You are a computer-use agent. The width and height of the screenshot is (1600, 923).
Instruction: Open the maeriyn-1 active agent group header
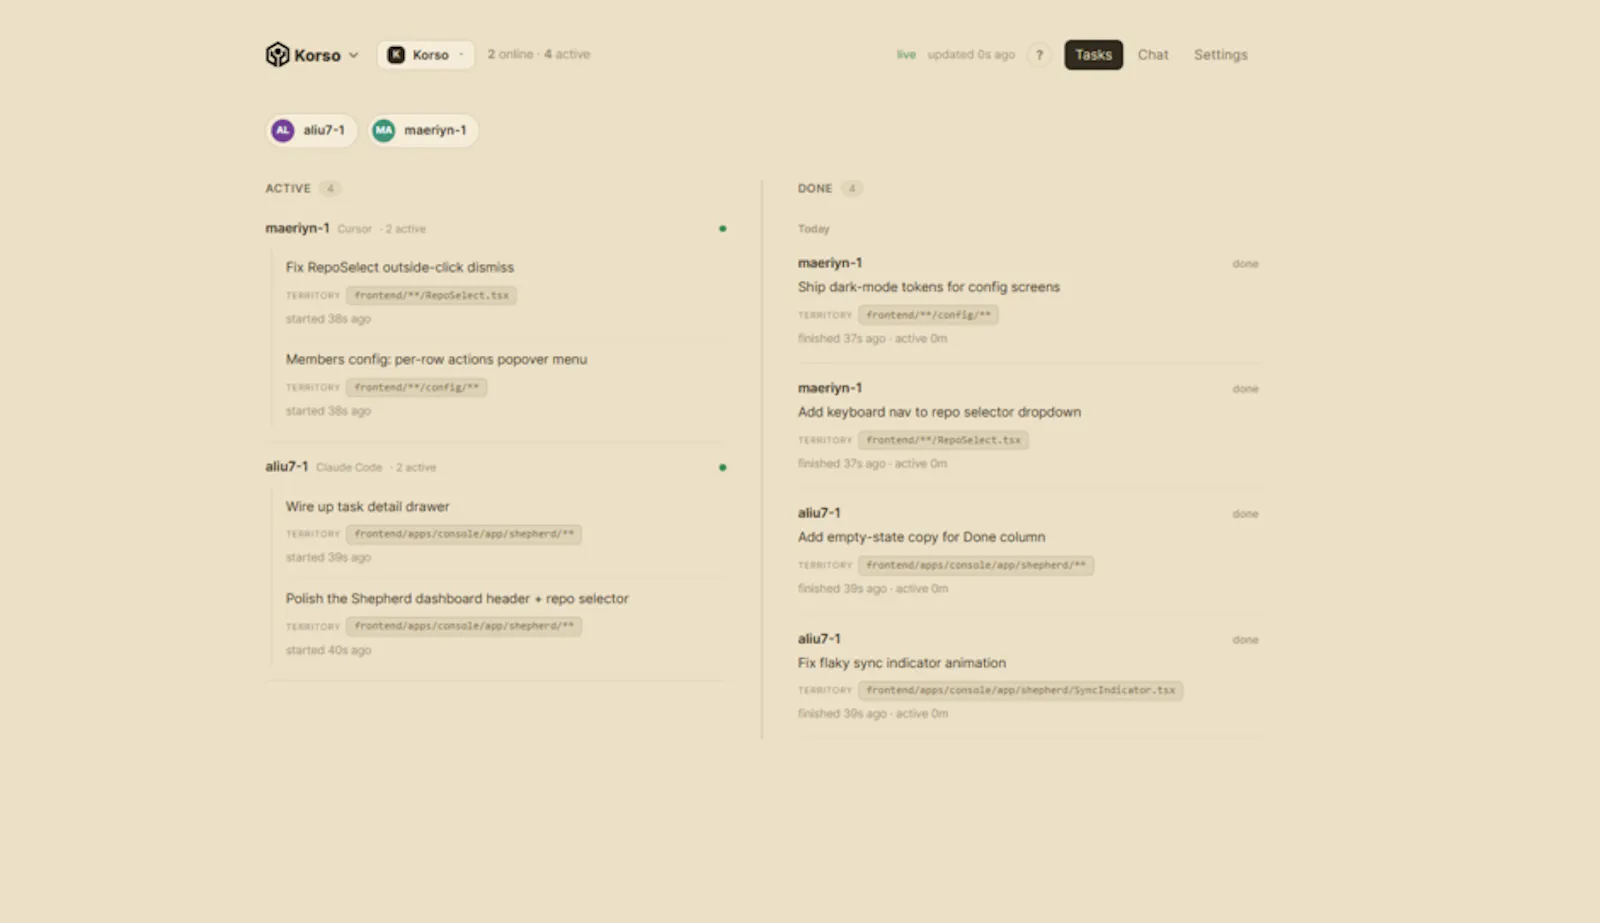pos(496,229)
